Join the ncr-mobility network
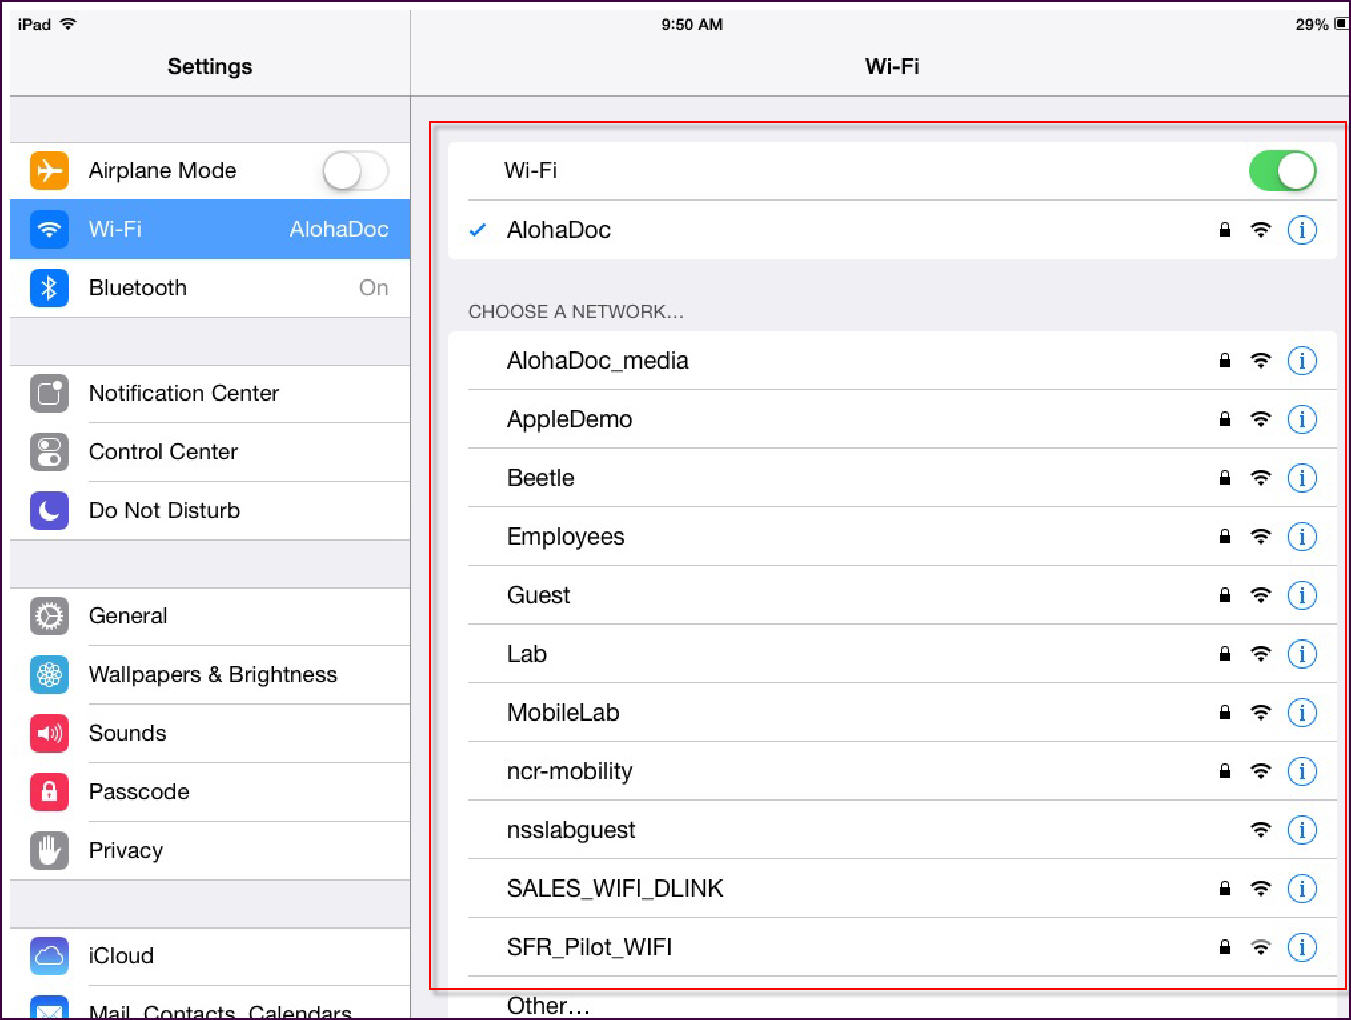 (x=892, y=771)
